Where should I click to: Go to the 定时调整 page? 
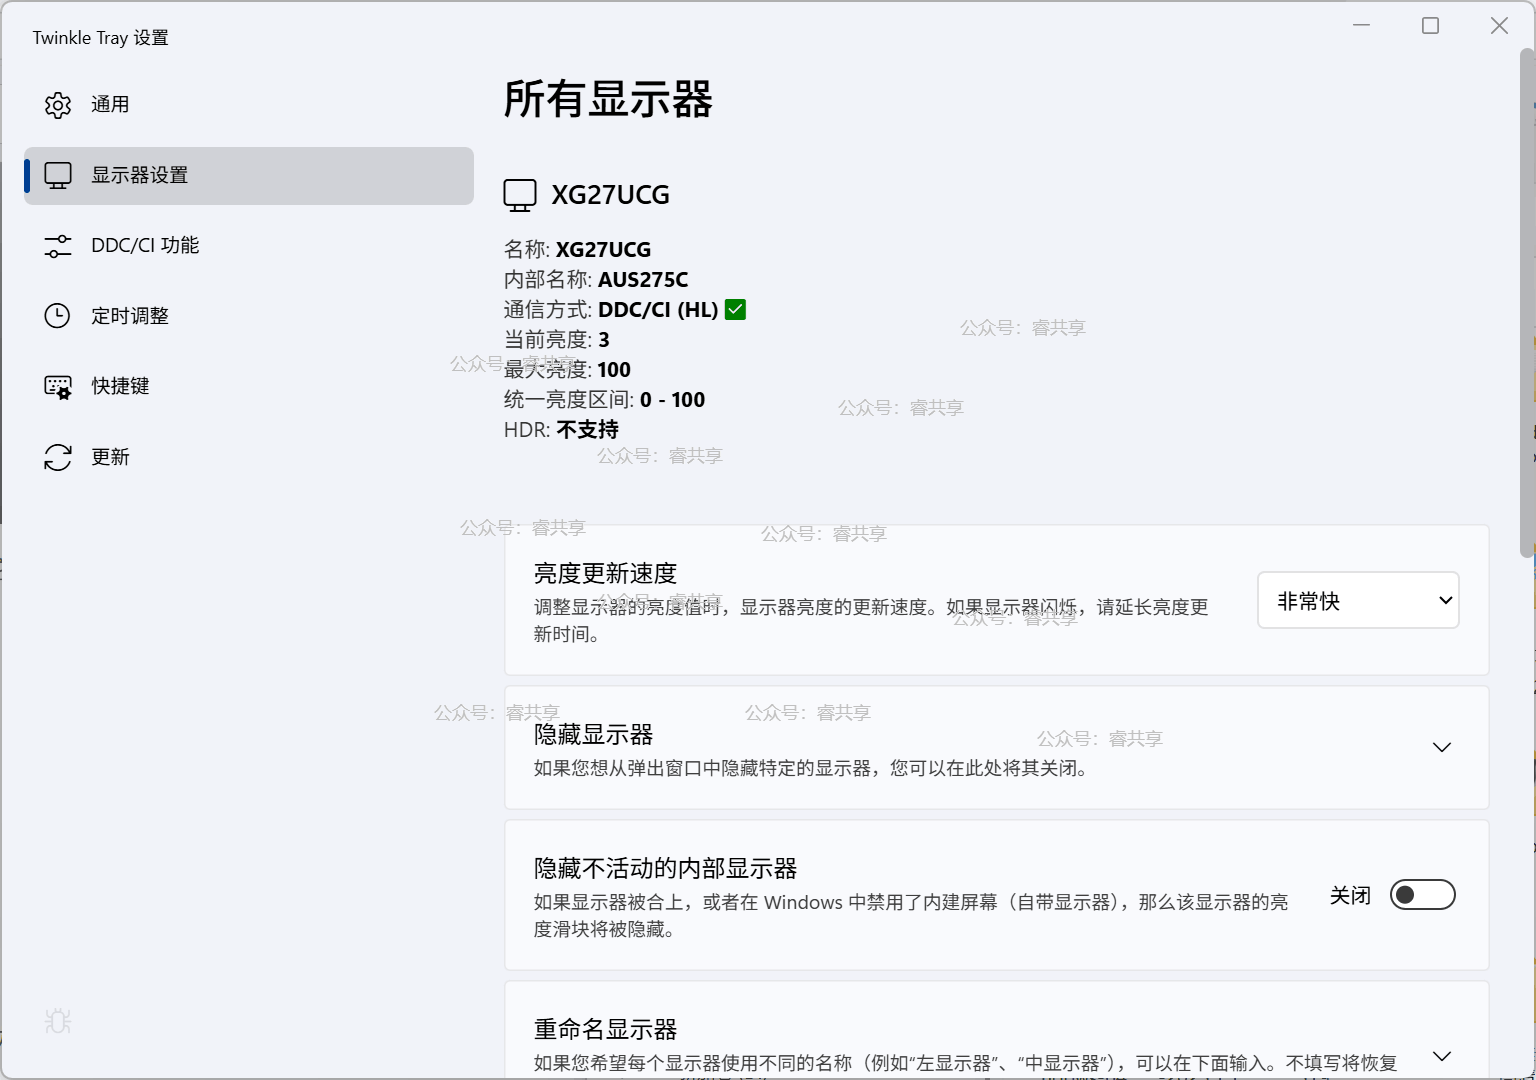[x=130, y=316]
